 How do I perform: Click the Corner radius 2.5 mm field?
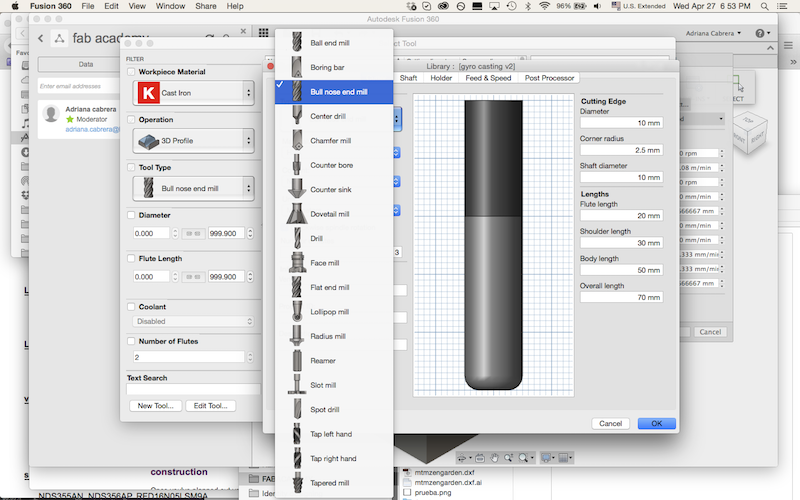point(621,150)
